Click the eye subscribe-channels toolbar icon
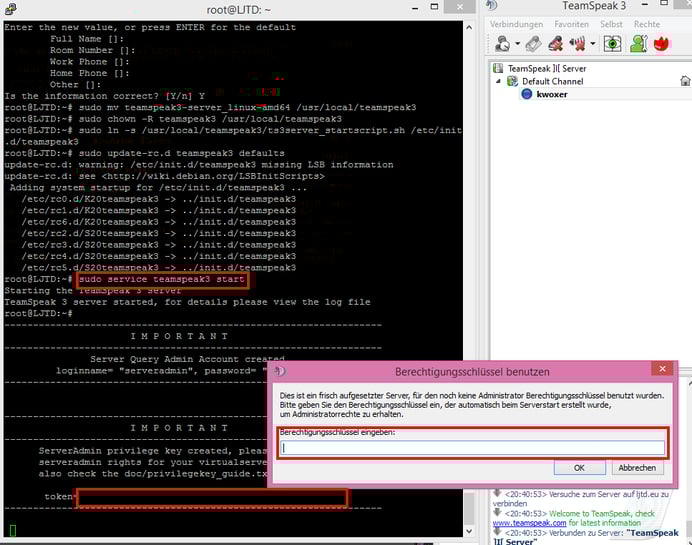Viewport: 692px width, 545px height. point(612,44)
